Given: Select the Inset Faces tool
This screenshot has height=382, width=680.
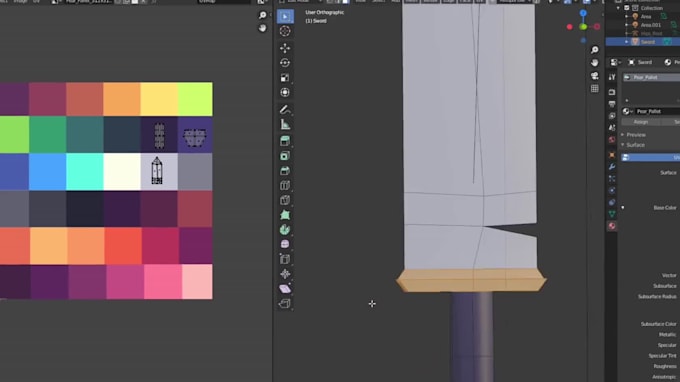Looking at the screenshot, I should coord(285,156).
